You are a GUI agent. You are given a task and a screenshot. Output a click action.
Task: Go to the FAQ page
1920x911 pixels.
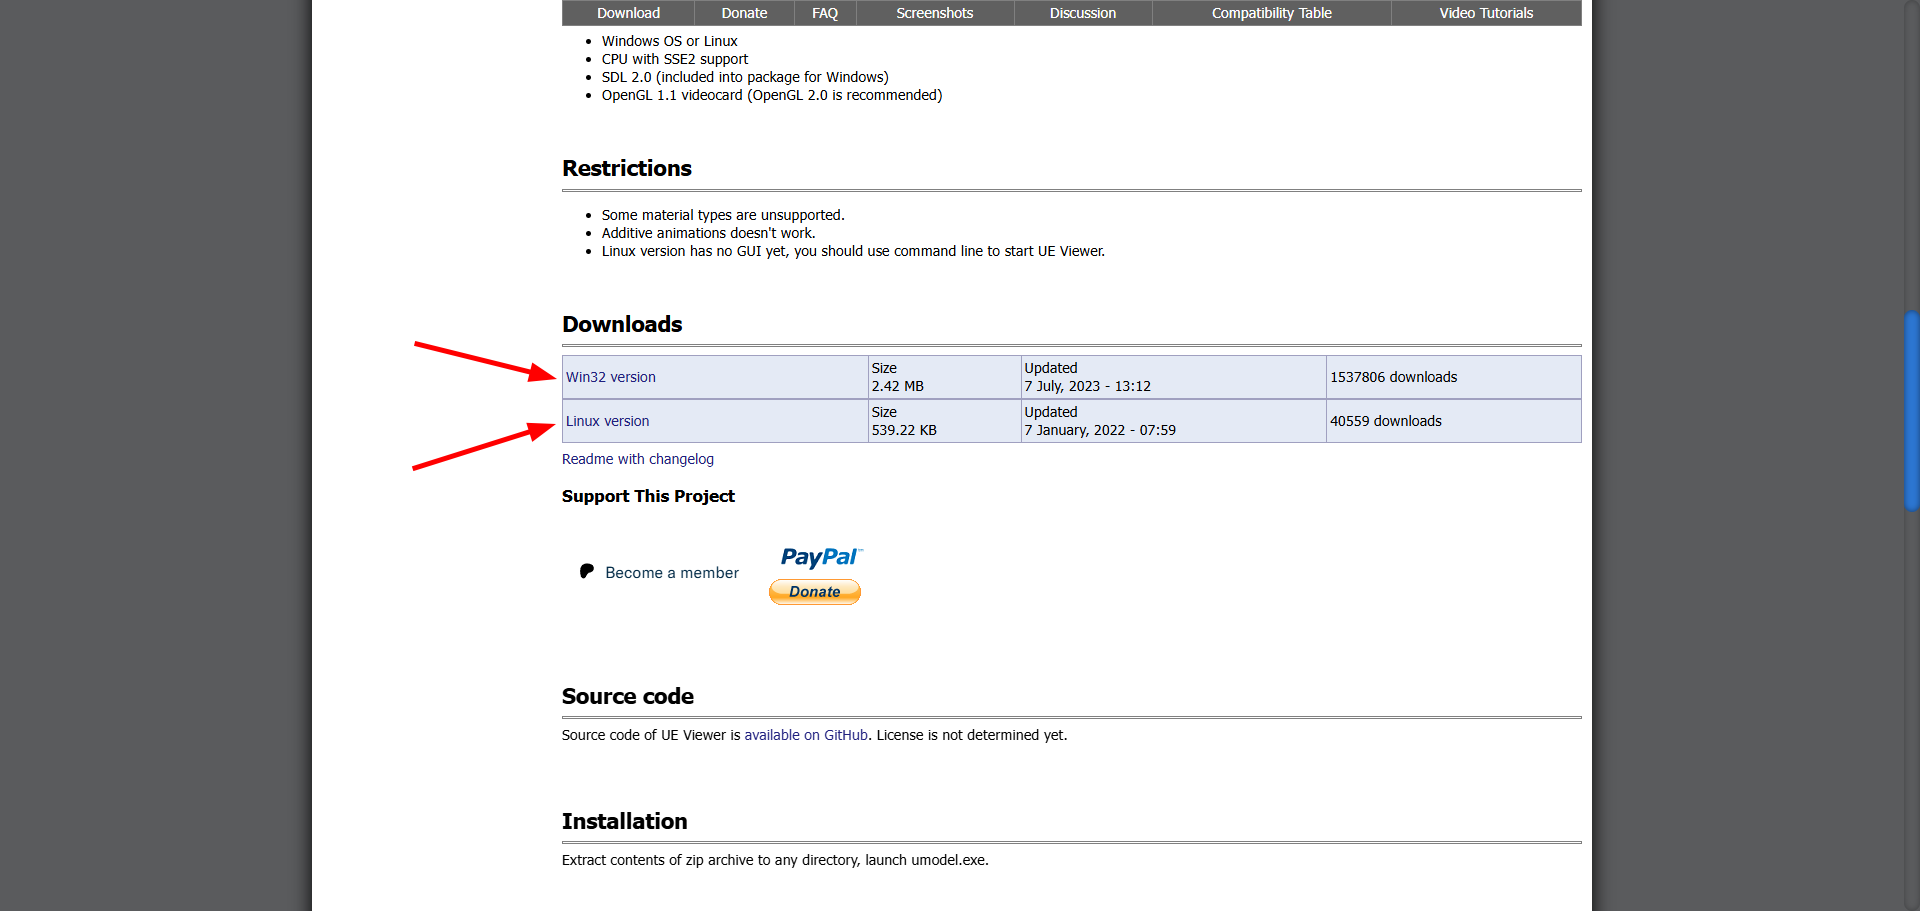[x=825, y=13]
